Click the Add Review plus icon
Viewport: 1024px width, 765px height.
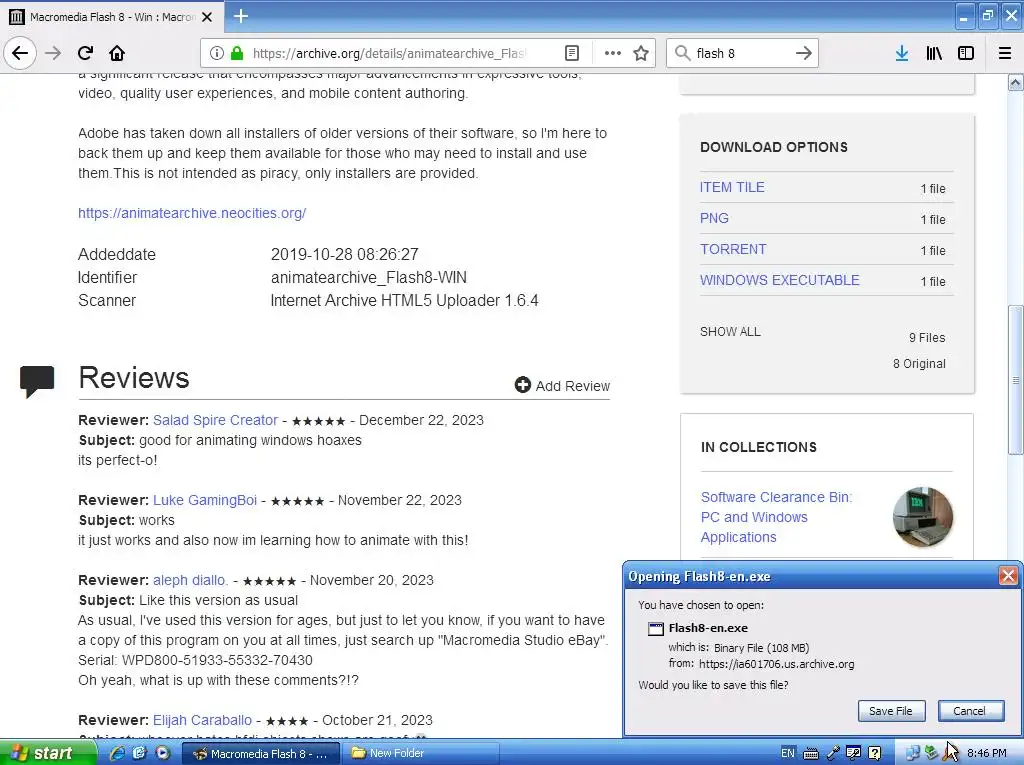(522, 385)
